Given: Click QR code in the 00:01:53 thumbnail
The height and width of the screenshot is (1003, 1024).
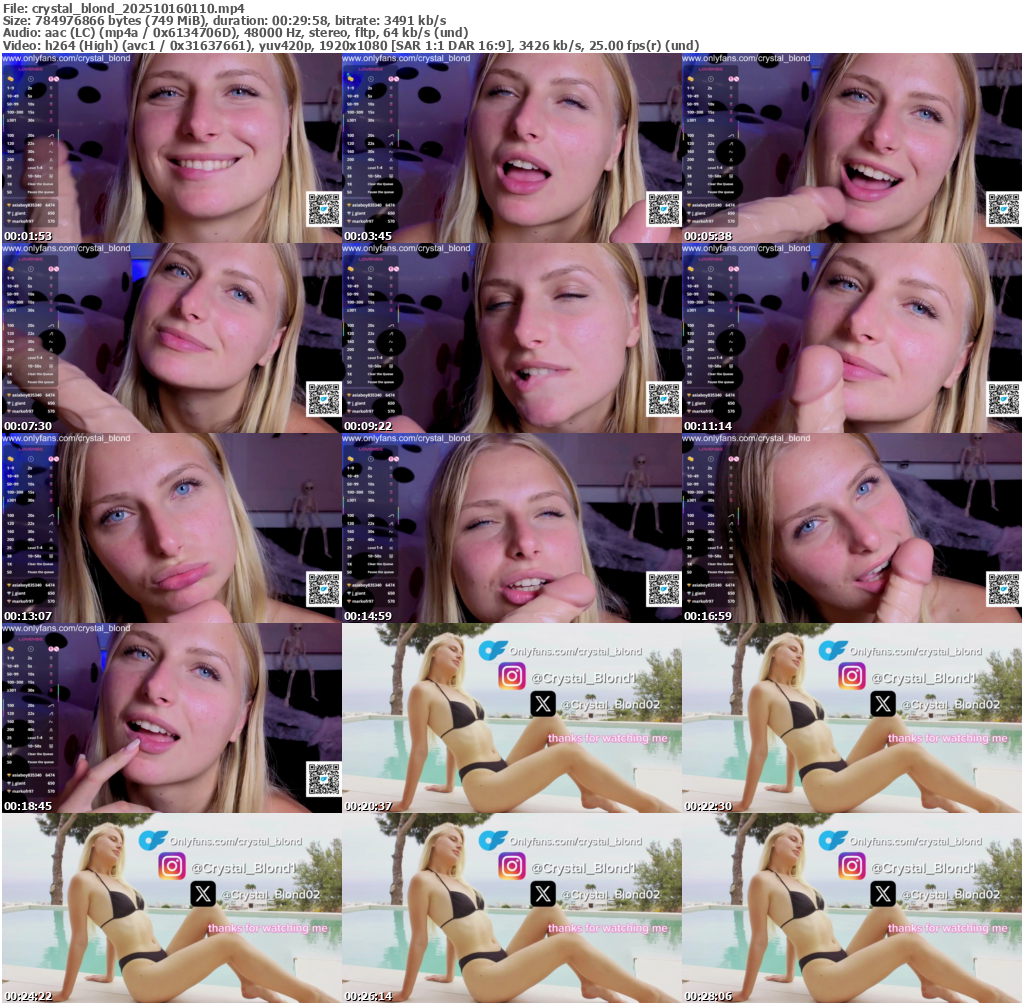Looking at the screenshot, I should (323, 210).
